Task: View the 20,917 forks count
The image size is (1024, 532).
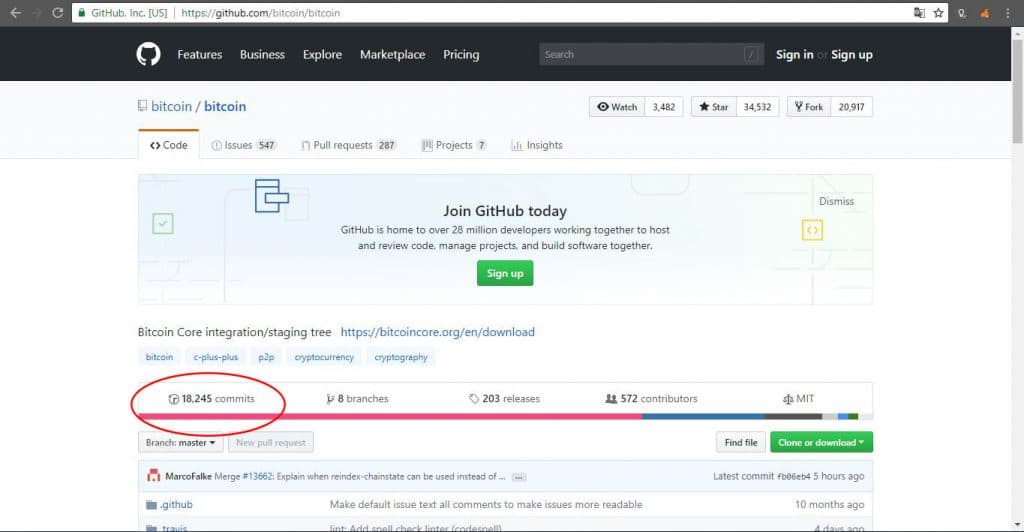Action: tap(852, 107)
